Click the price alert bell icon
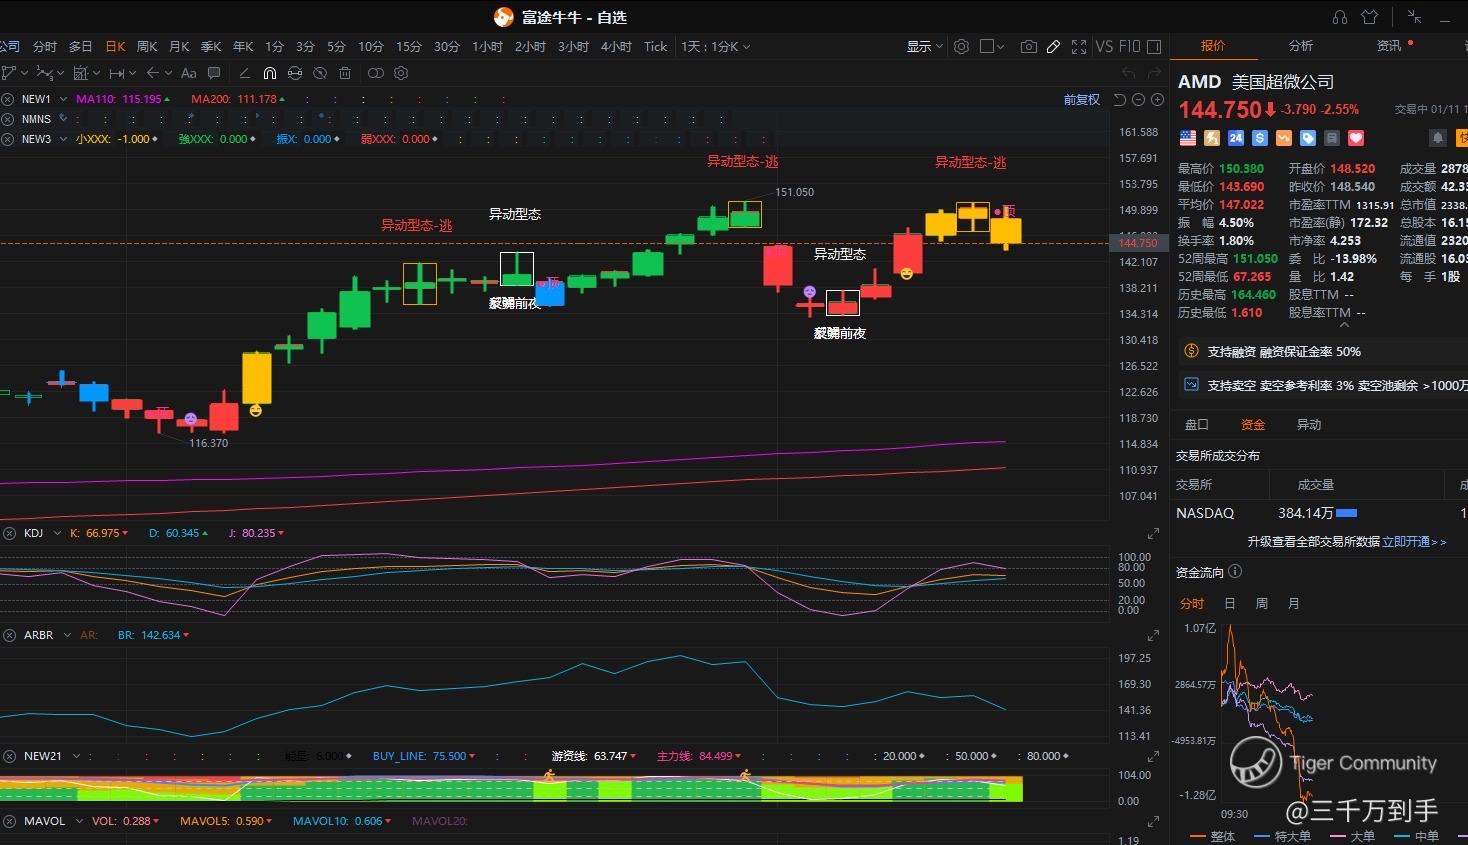 [1438, 138]
